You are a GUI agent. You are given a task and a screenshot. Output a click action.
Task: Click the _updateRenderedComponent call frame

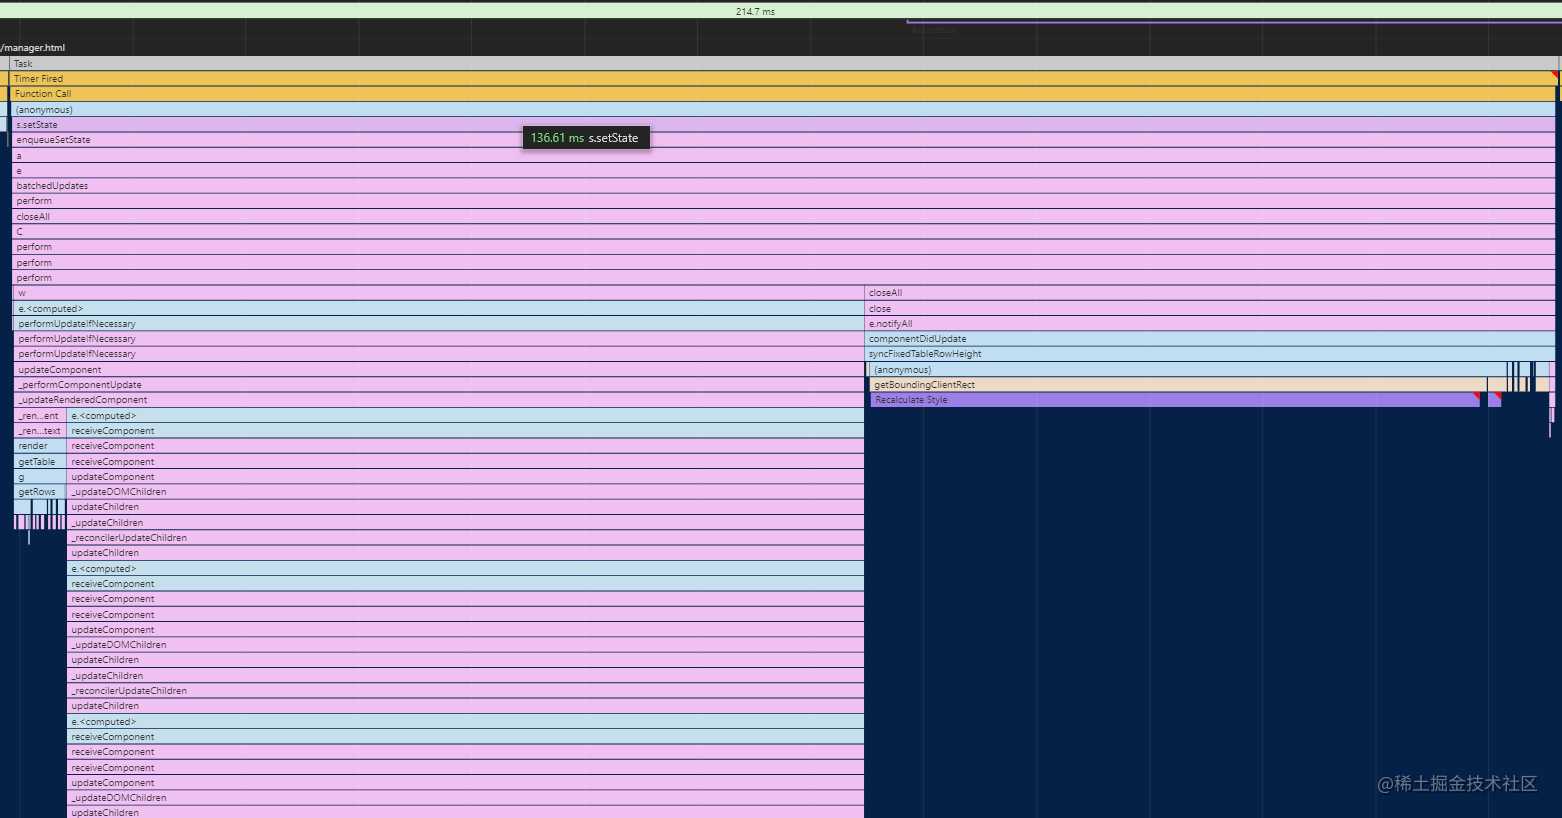pos(439,400)
